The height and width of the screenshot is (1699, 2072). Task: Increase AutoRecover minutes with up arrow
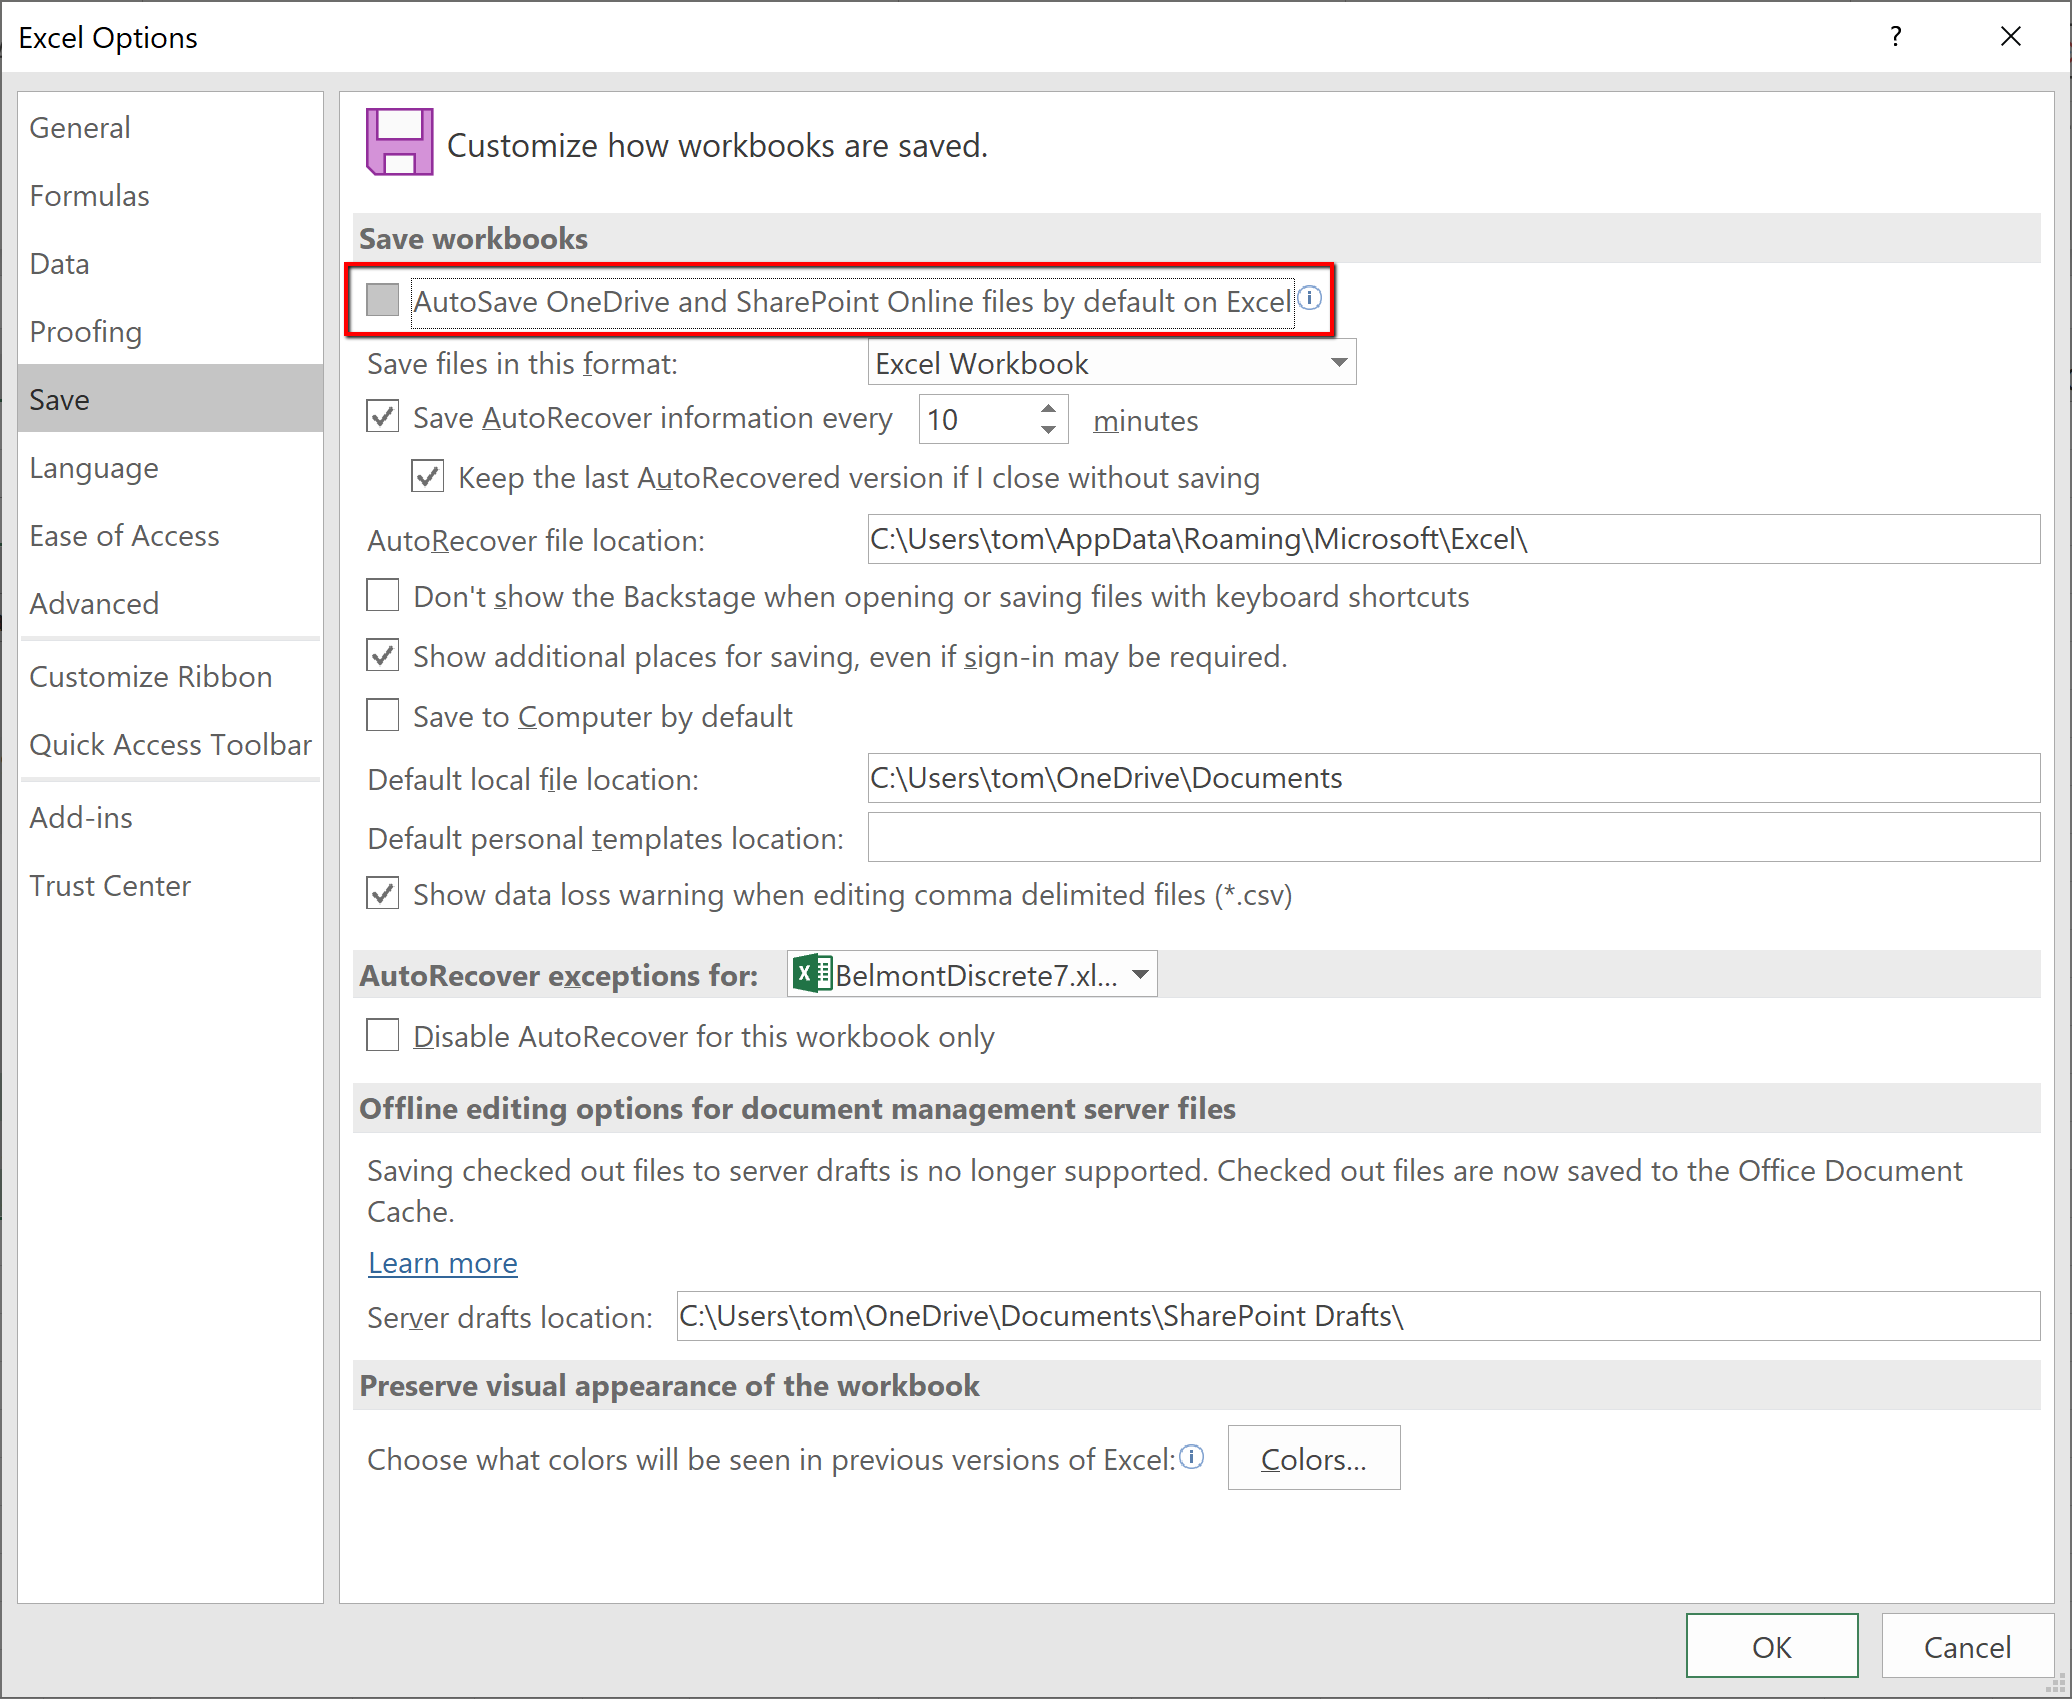[x=1048, y=408]
